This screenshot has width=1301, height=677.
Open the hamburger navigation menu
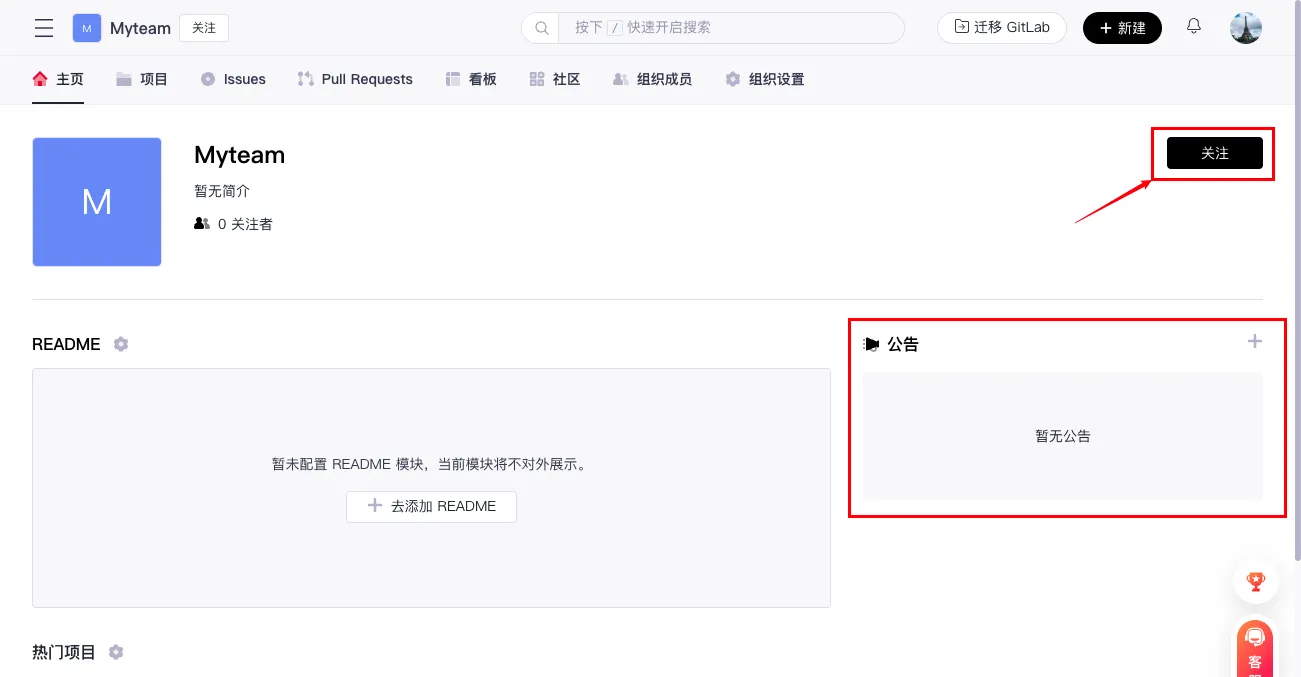[44, 28]
